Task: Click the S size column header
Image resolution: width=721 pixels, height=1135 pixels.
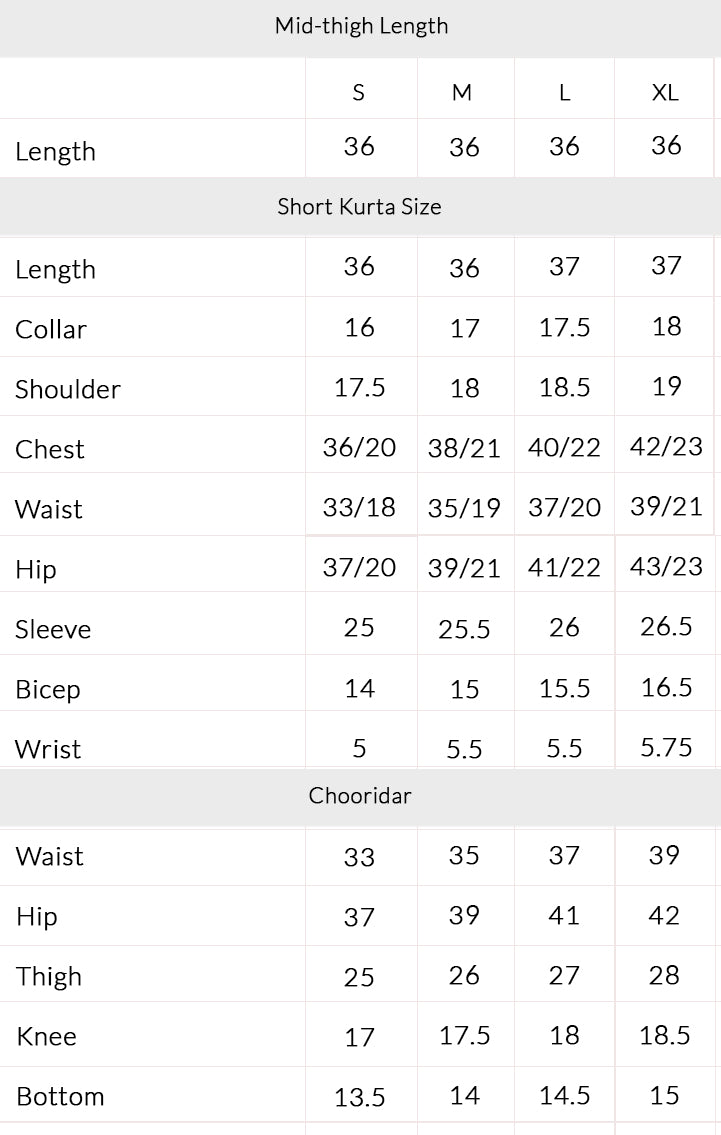Action: click(358, 93)
